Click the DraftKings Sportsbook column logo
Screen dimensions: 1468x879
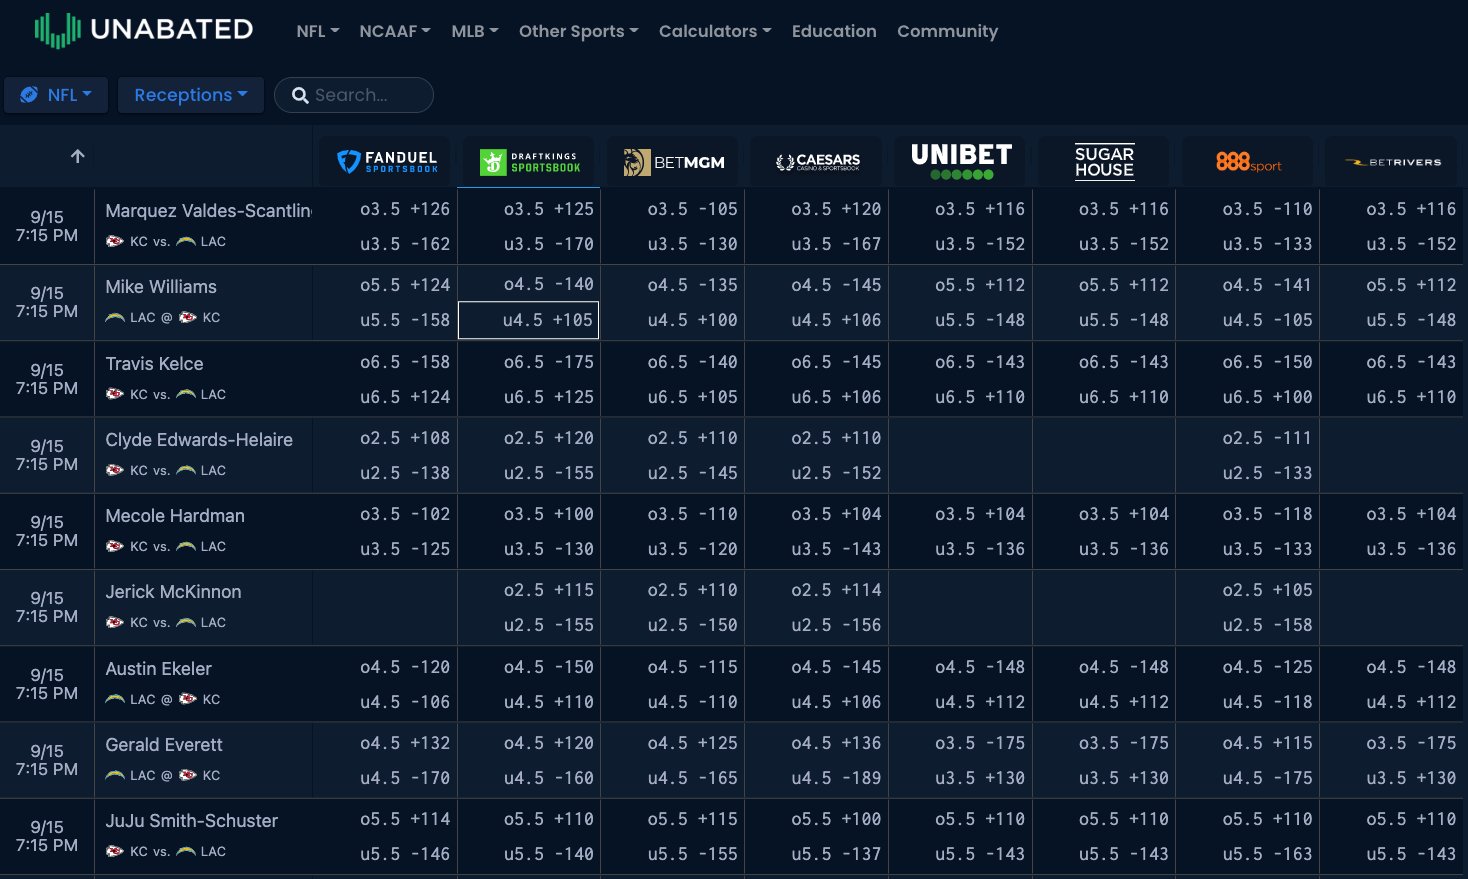coord(530,162)
